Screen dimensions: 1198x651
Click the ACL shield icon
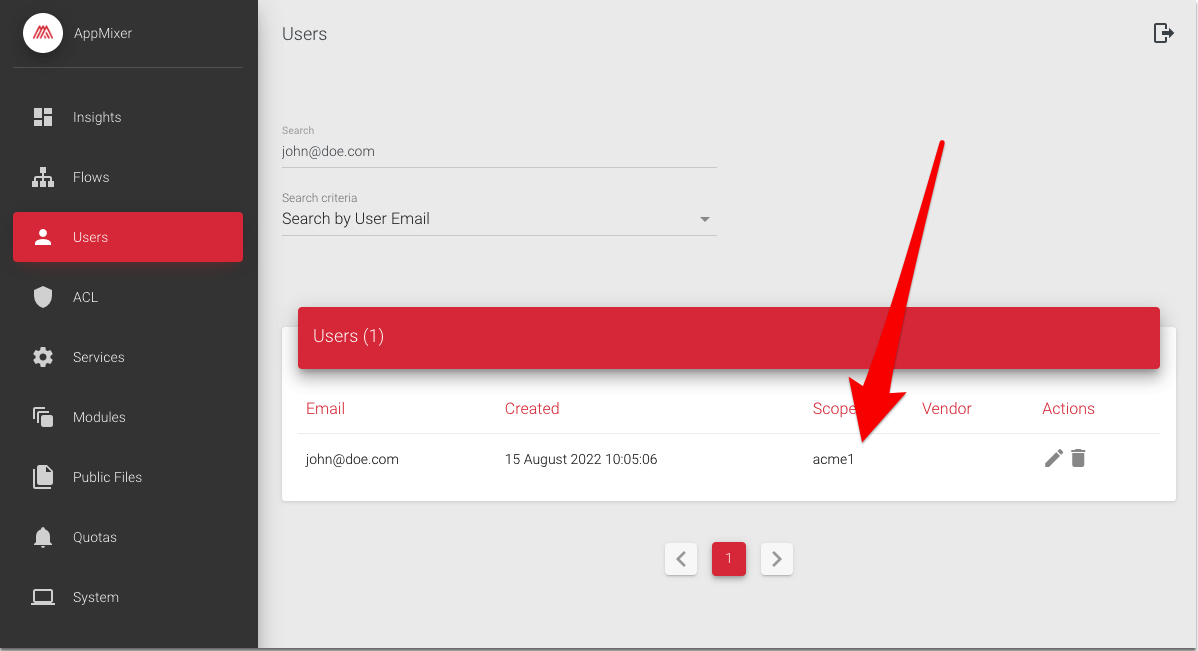pos(43,297)
